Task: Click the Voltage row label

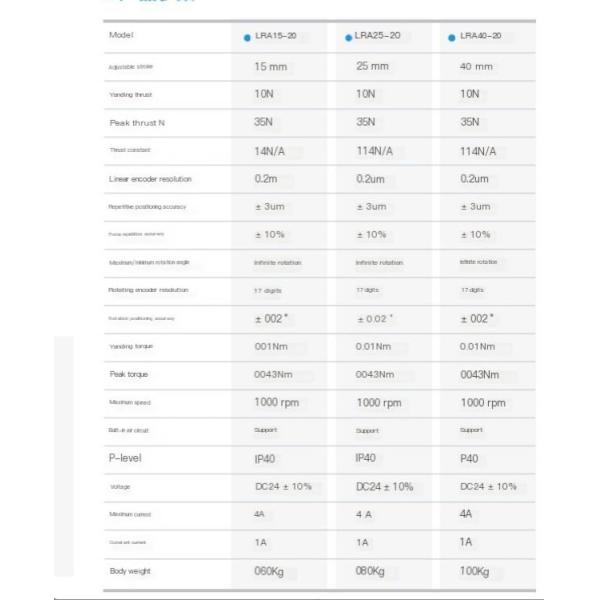Action: (x=120, y=486)
